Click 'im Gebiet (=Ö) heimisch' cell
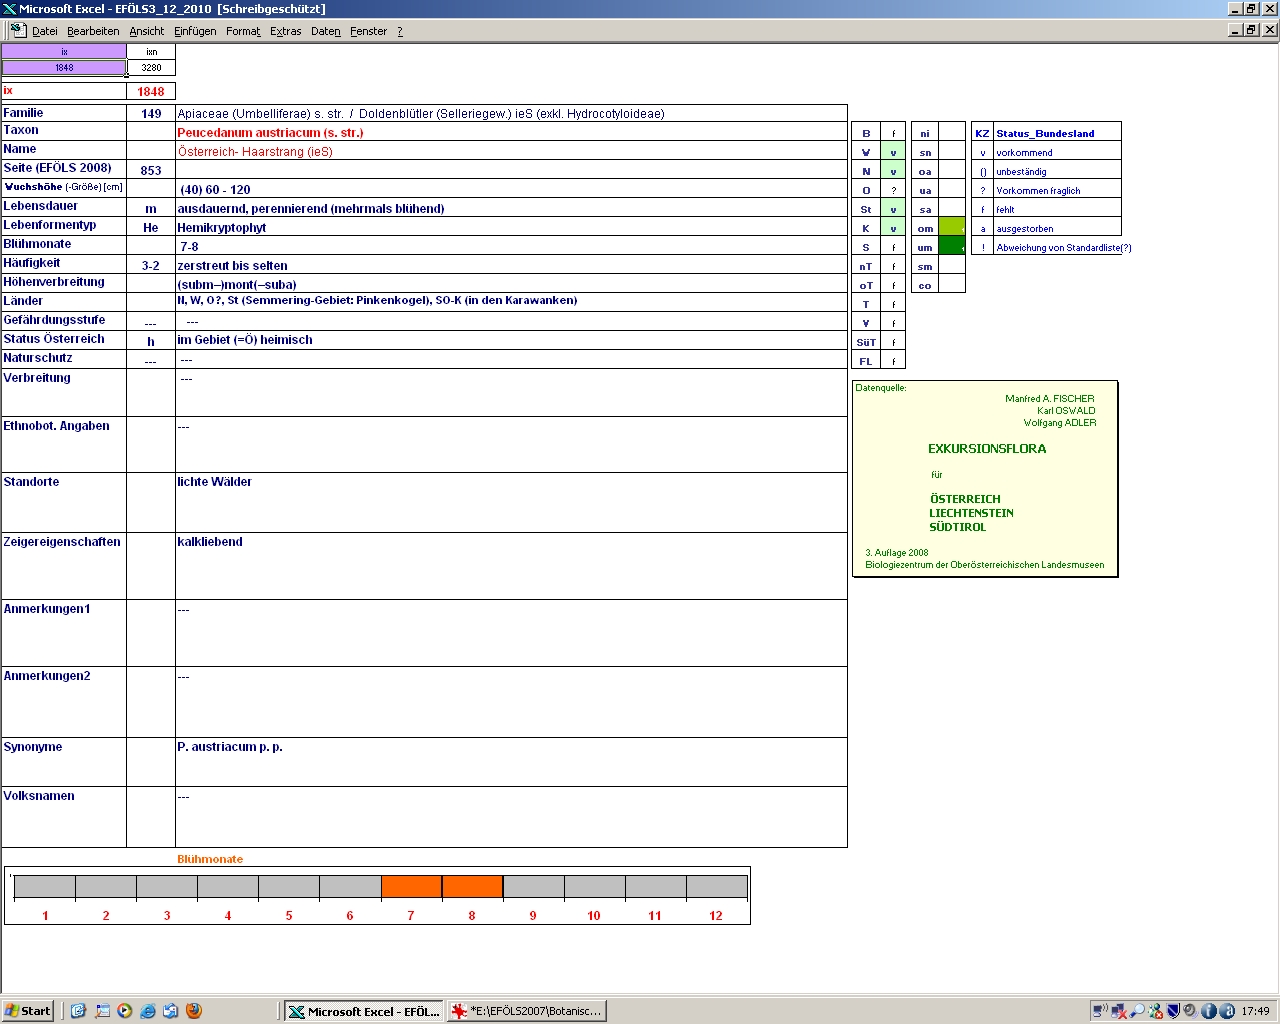 pyautogui.click(x=511, y=339)
